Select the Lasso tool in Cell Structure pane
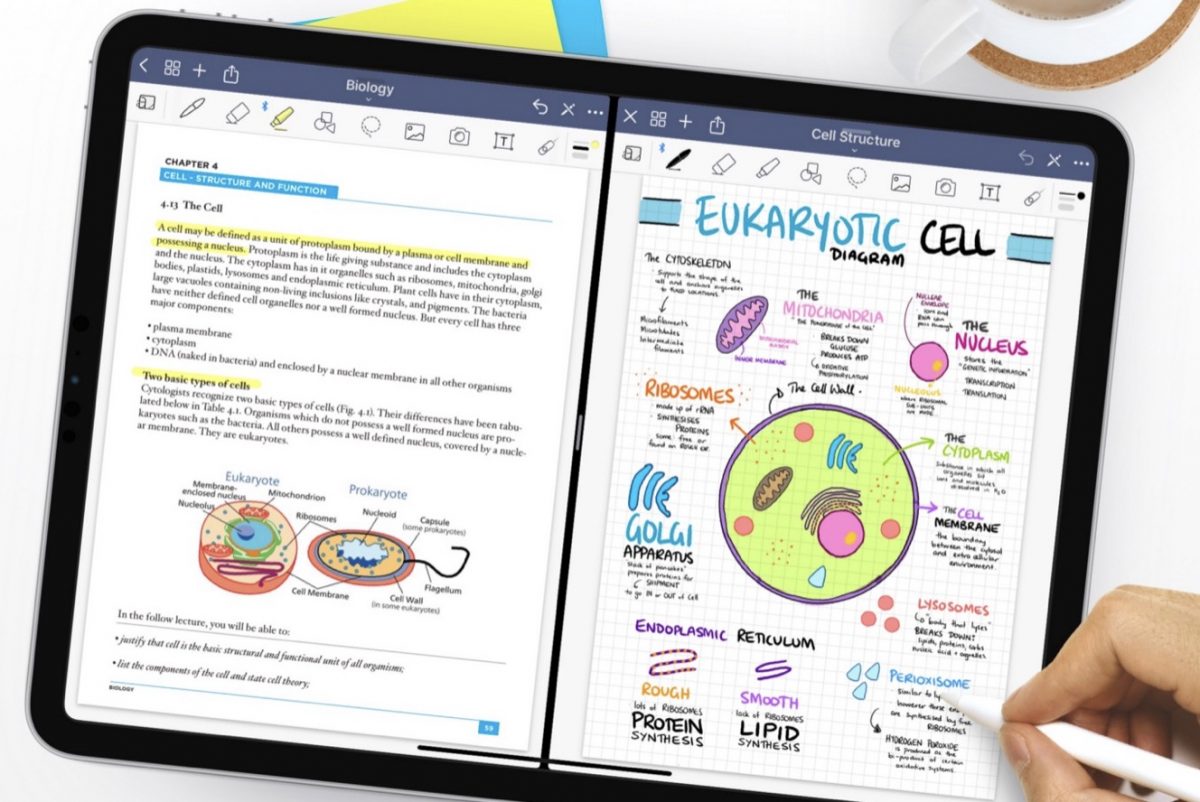1200x802 pixels. (x=857, y=176)
